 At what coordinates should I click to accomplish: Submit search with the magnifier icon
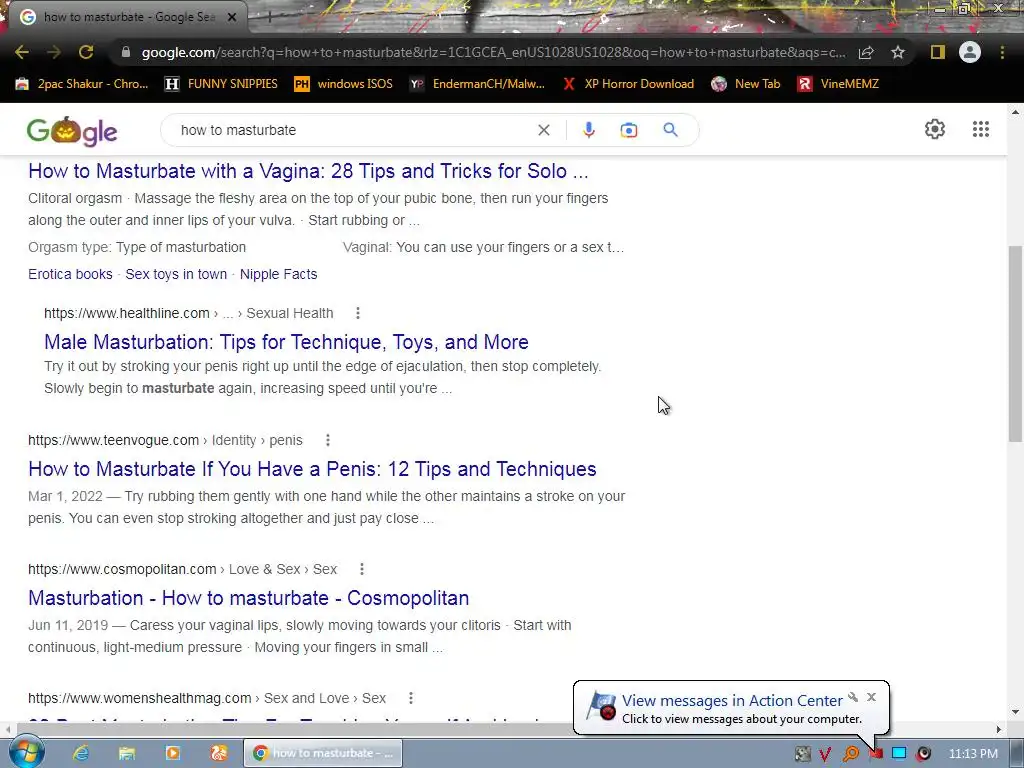671,130
